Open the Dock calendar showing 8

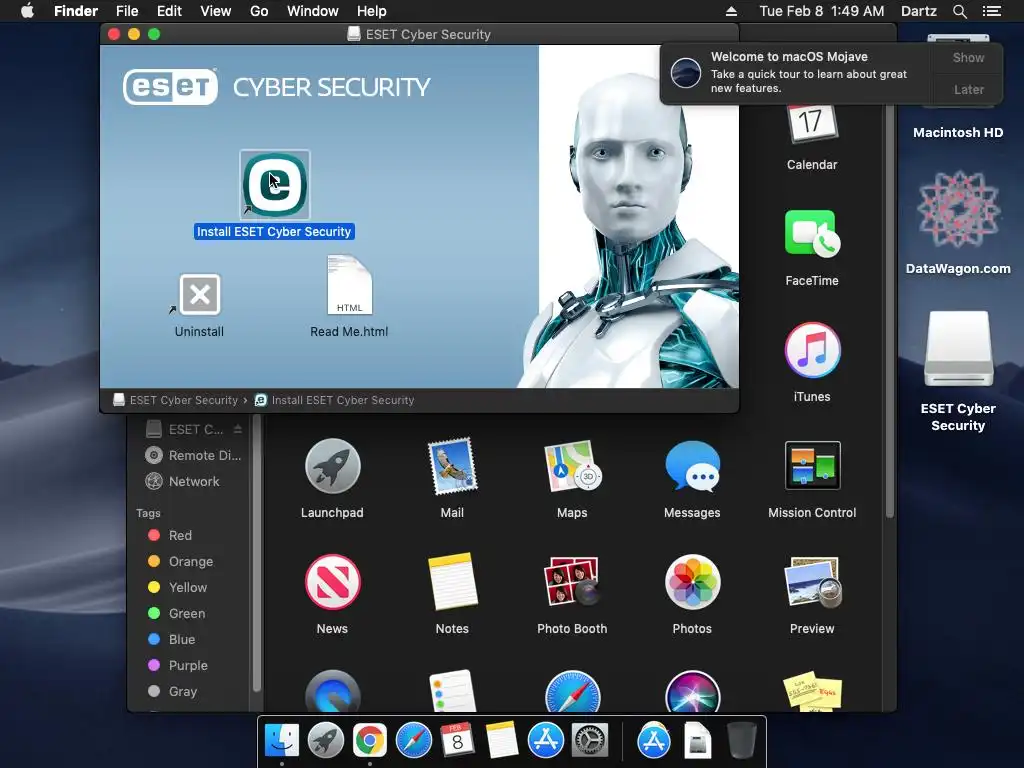click(x=457, y=741)
